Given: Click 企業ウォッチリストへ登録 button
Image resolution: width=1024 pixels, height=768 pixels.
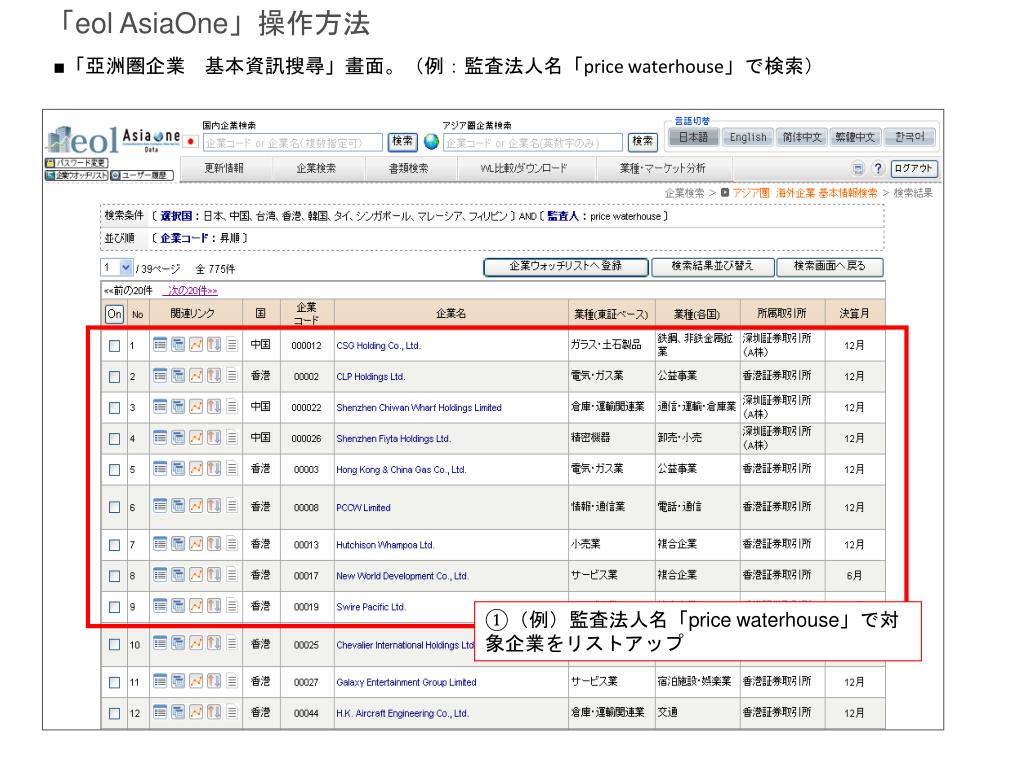Looking at the screenshot, I should click(566, 266).
